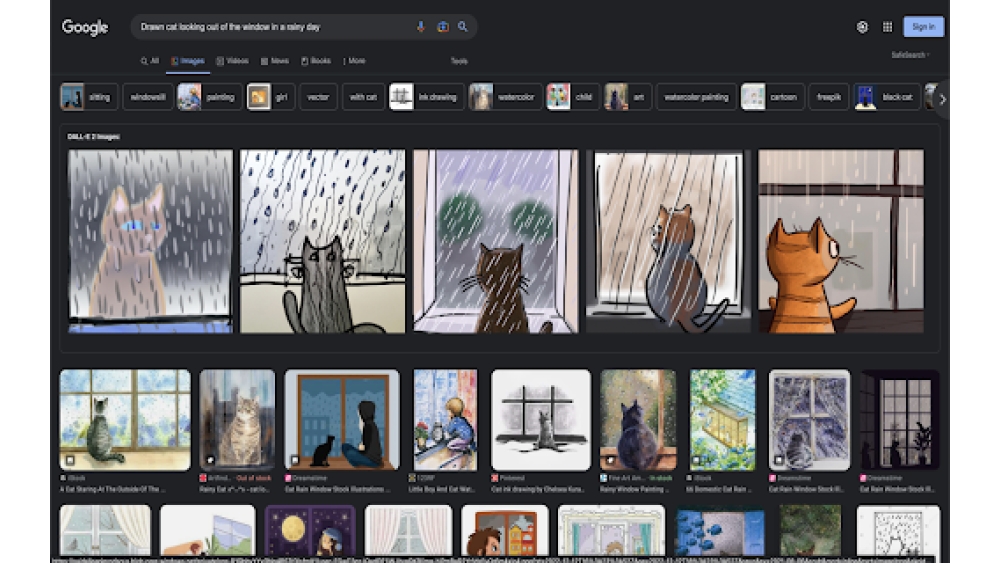This screenshot has width=1000, height=563.
Task: Open 'A Cat Staring At The Outside' caption link
Action: coord(112,489)
